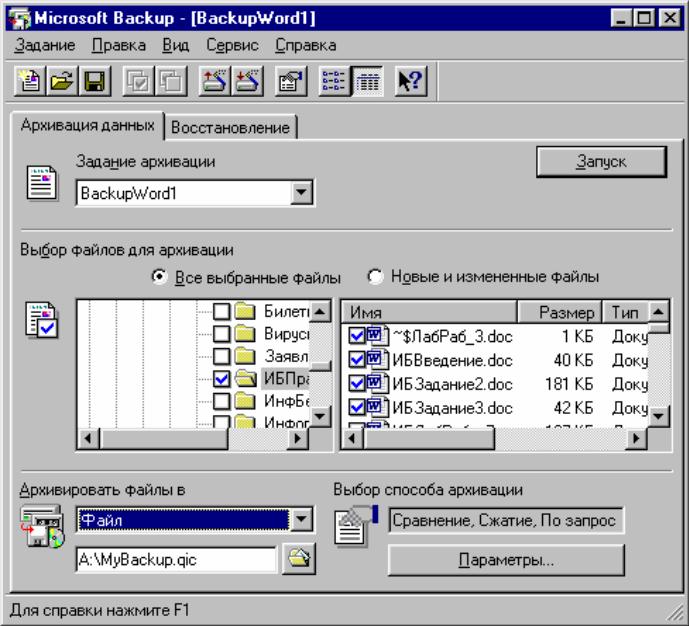Open the BackupWord1 job dropdown
Viewport: 689px width, 626px height.
301,192
